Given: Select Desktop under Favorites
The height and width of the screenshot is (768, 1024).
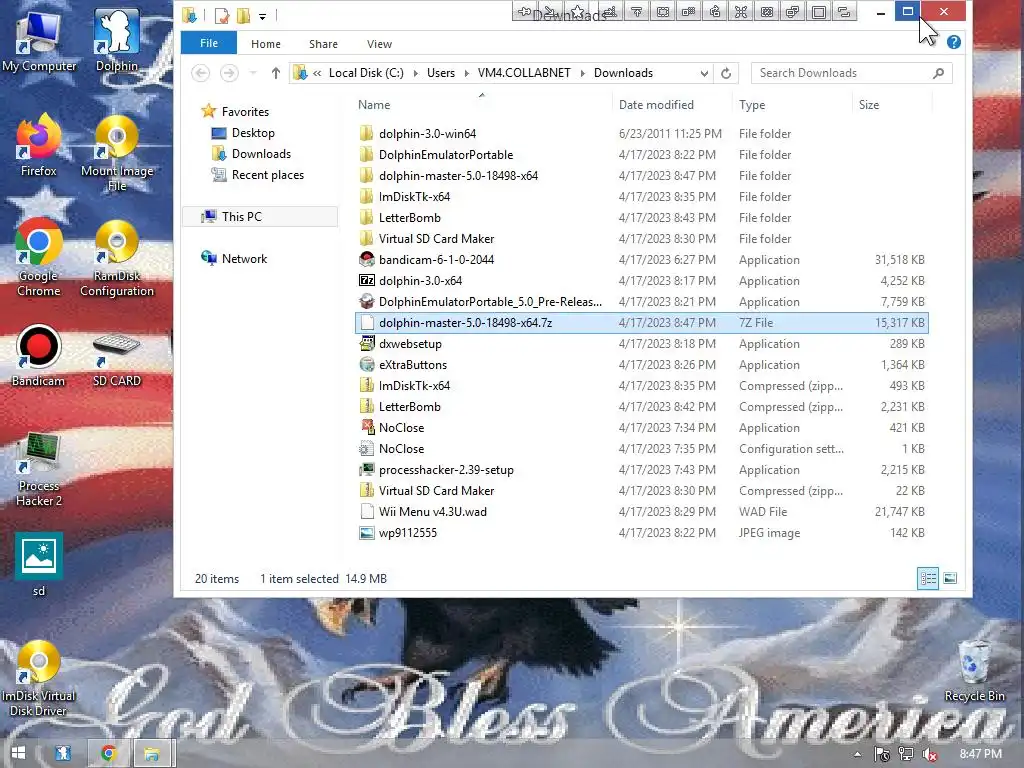Looking at the screenshot, I should (x=253, y=133).
